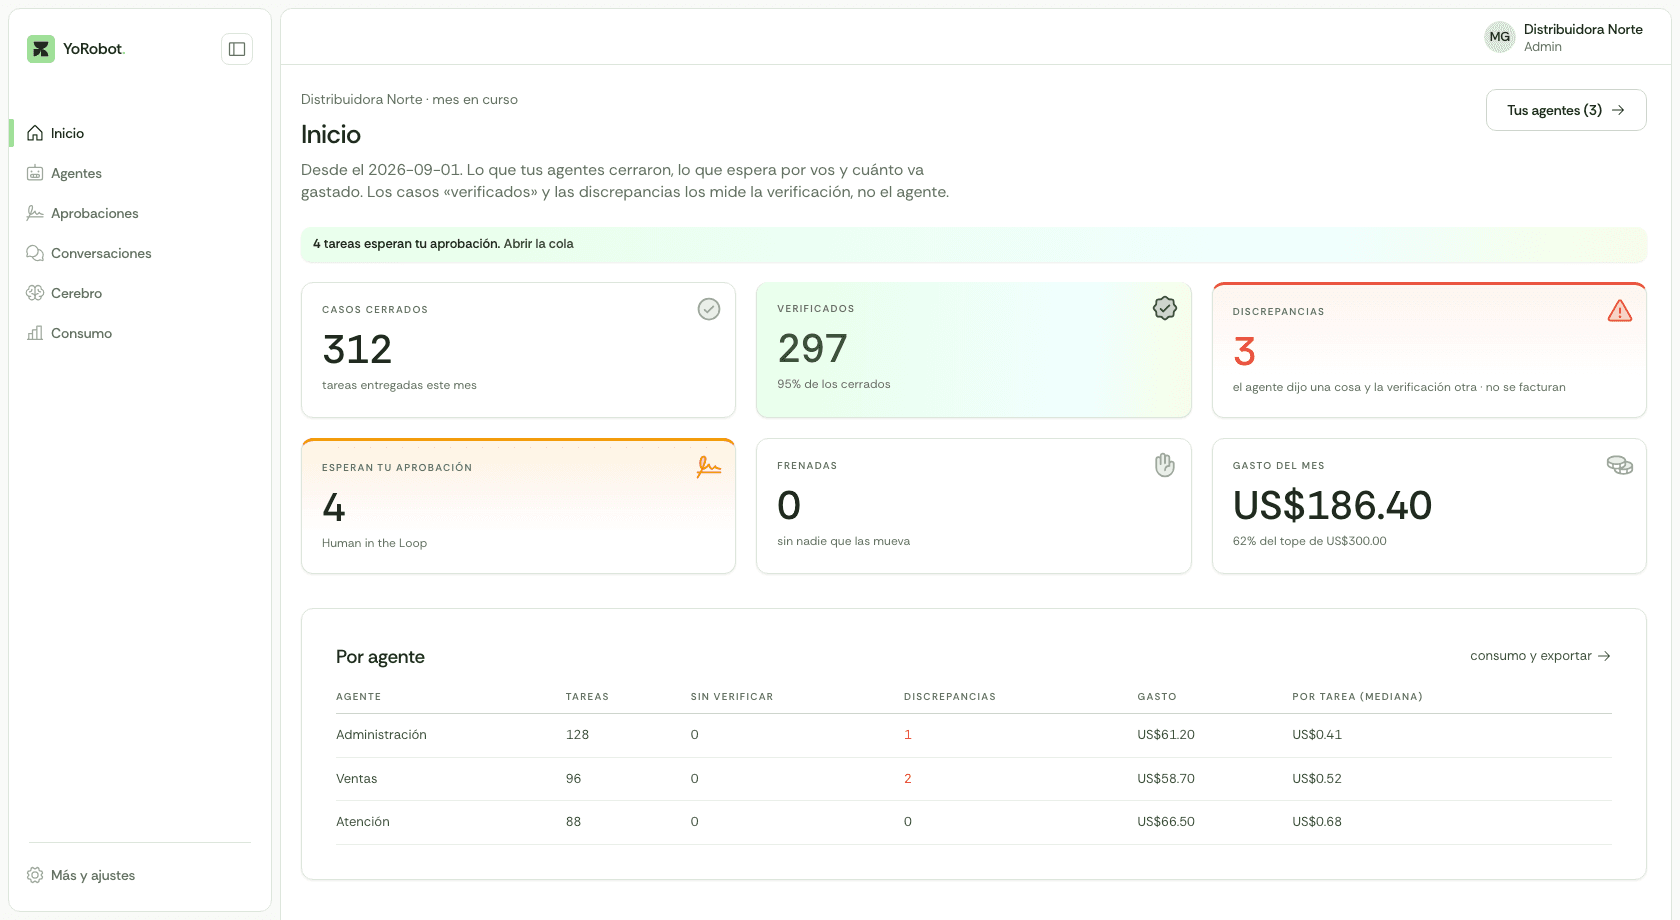Click the Cerebro brain icon in the sidebar
1680x920 pixels.
coord(35,293)
